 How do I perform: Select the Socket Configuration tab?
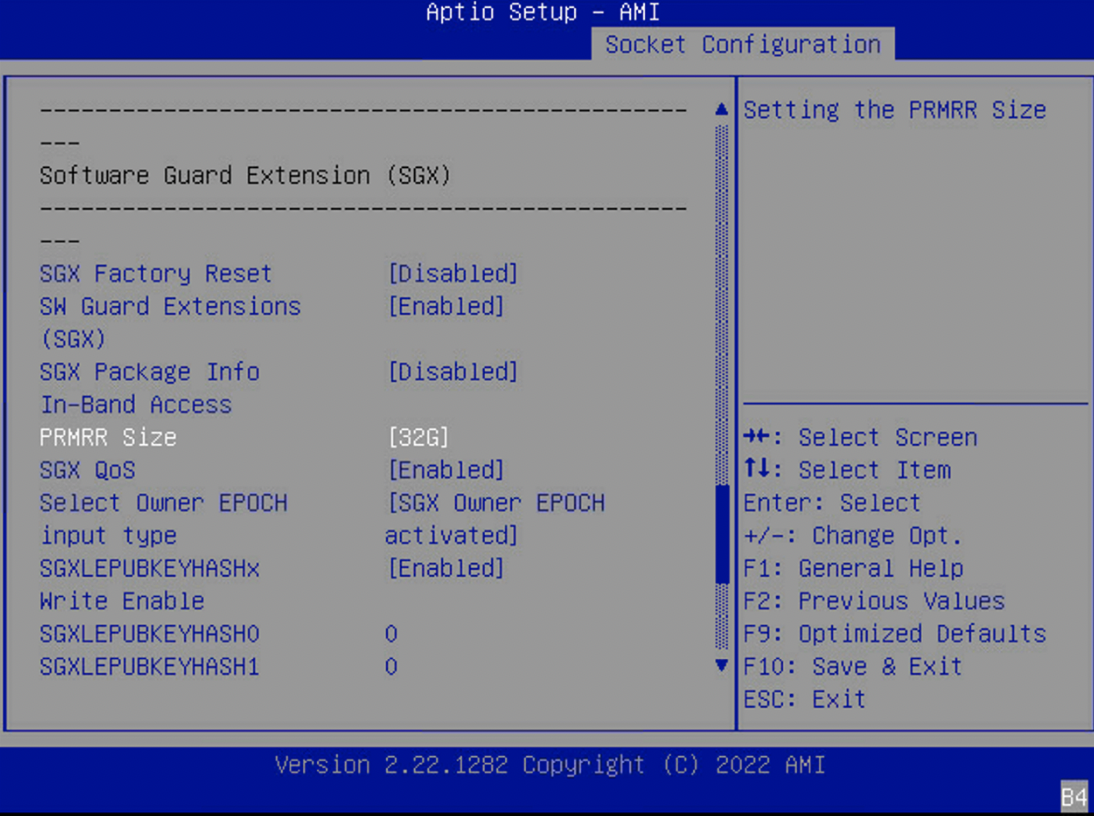point(742,45)
